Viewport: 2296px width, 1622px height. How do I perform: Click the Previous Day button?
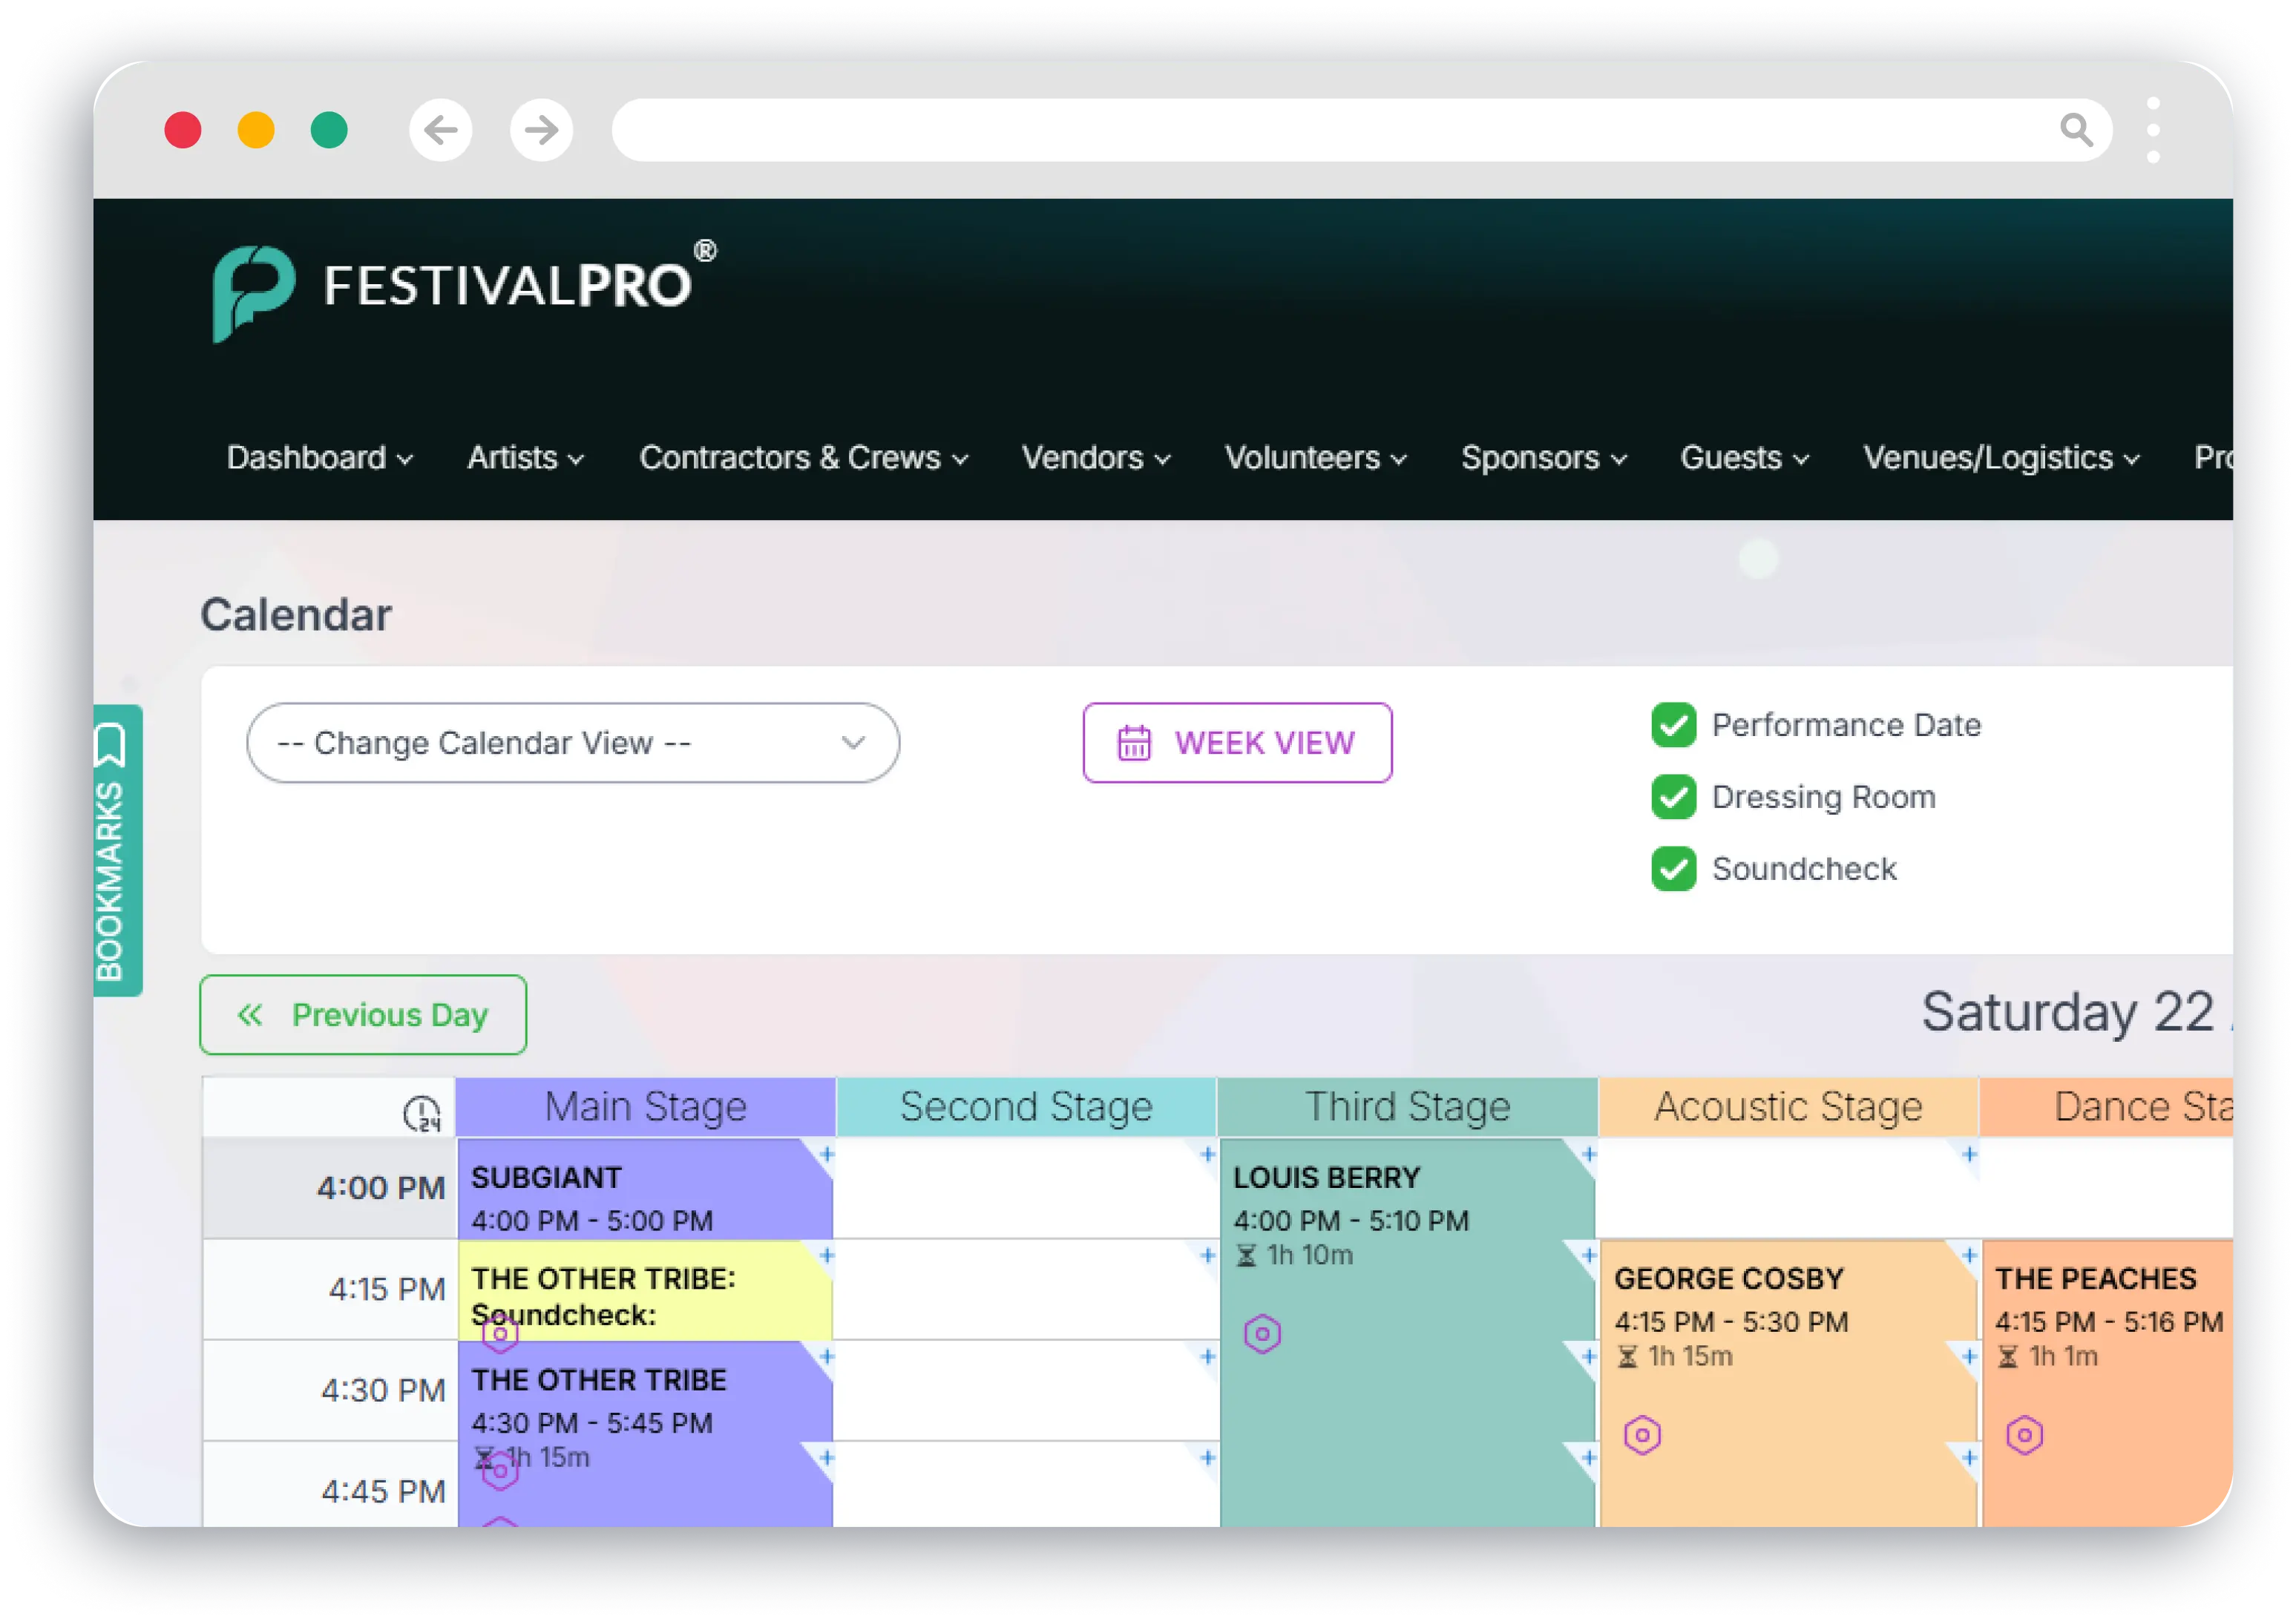[363, 1014]
